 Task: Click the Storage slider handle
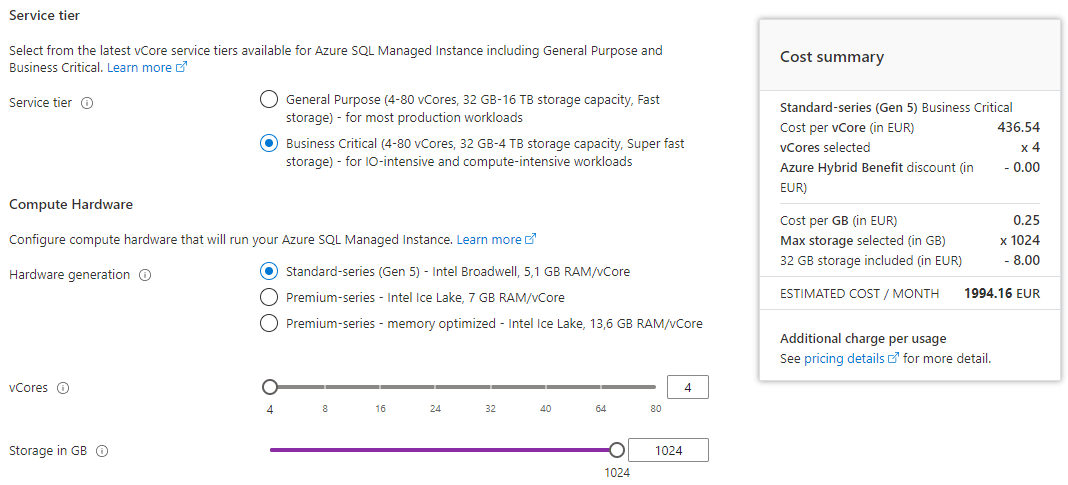click(x=616, y=450)
